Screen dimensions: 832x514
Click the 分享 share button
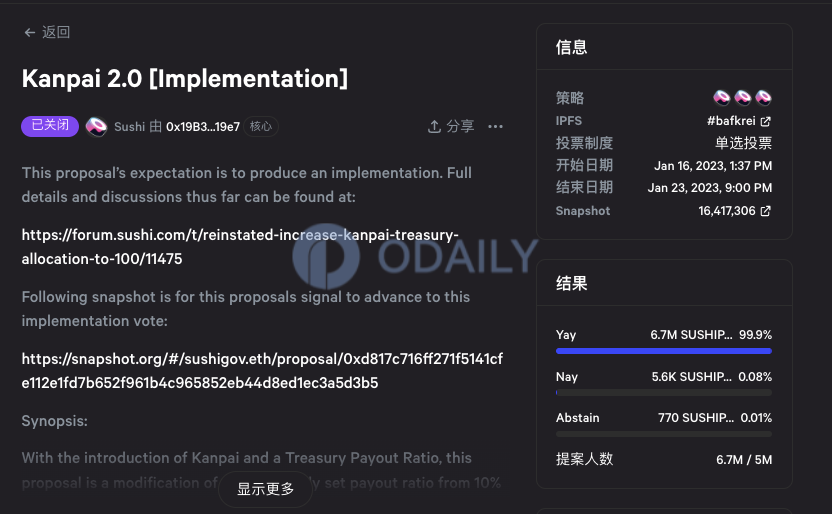[x=451, y=126]
